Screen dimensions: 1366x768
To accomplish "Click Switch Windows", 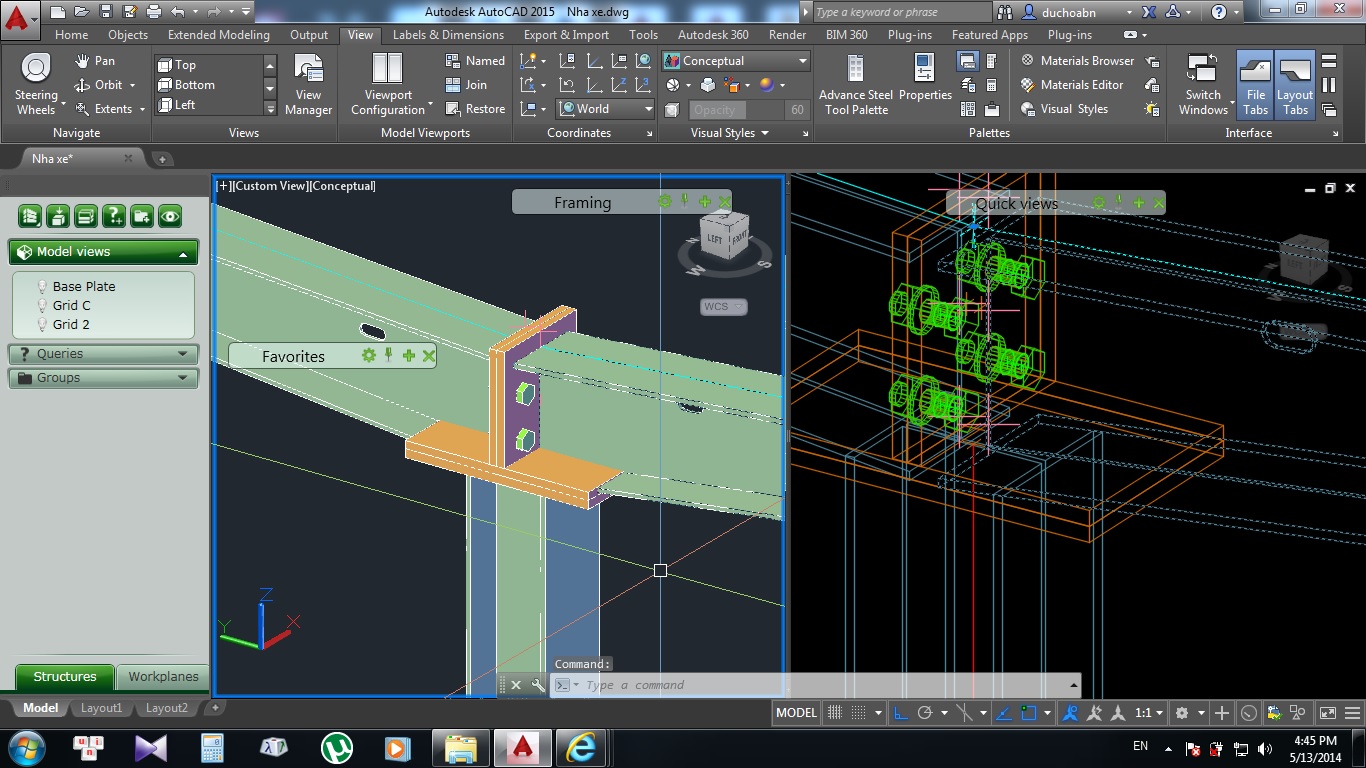I will tap(1203, 84).
